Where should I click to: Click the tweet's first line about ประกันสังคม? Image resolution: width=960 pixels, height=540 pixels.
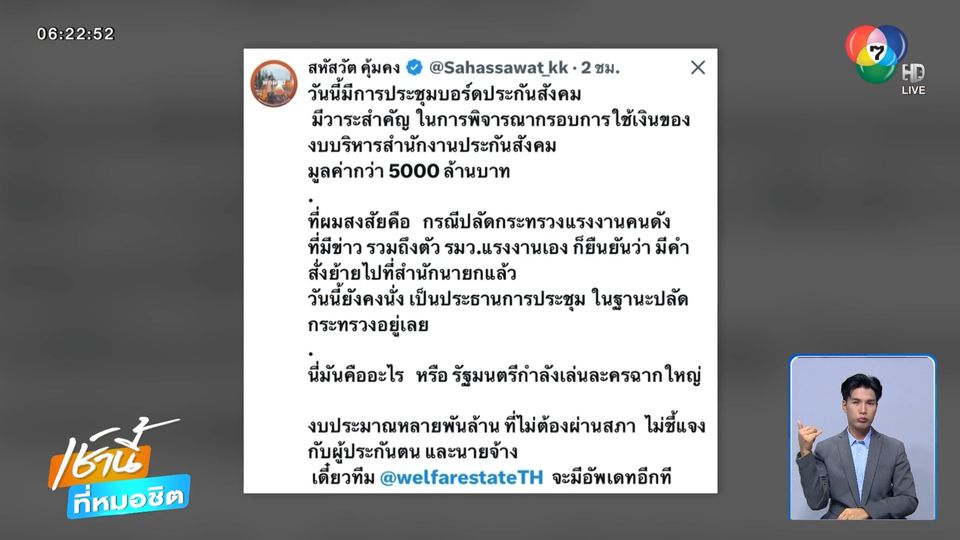point(444,94)
